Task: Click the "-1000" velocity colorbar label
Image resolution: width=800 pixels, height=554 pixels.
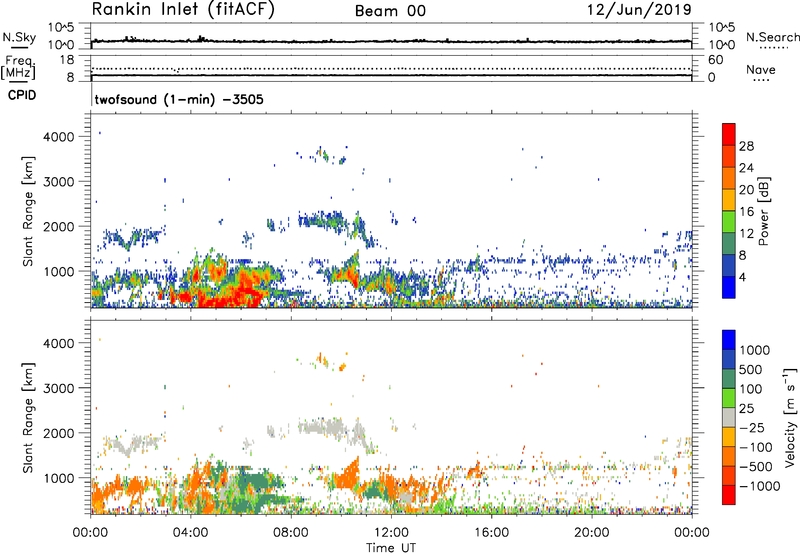Action: [760, 486]
